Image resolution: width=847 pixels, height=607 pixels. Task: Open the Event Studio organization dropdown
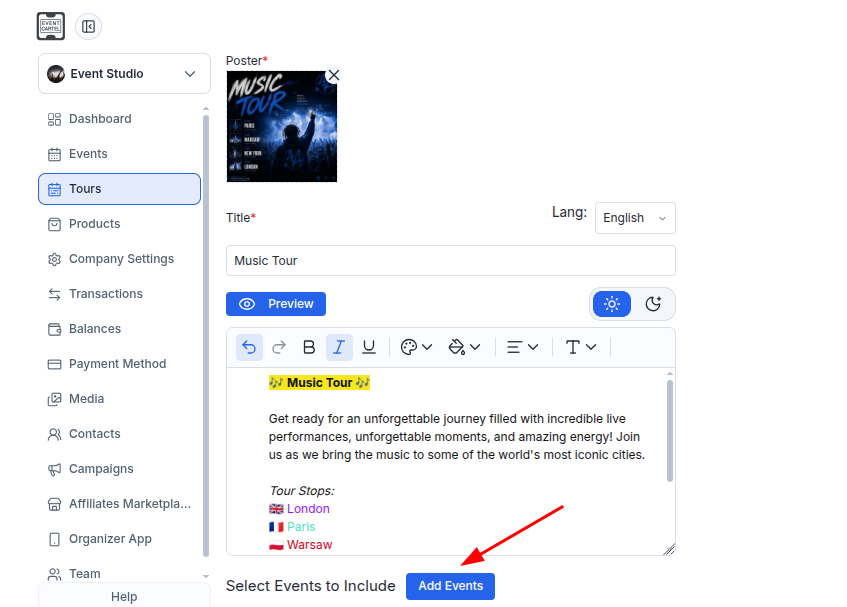pyautogui.click(x=124, y=73)
